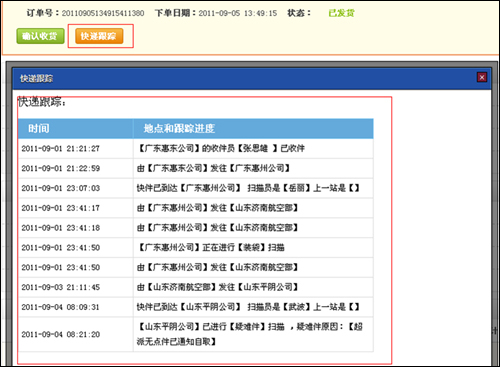Select time 2011-09-01 23:41:18
500x367 pixels.
pyautogui.click(x=61, y=228)
